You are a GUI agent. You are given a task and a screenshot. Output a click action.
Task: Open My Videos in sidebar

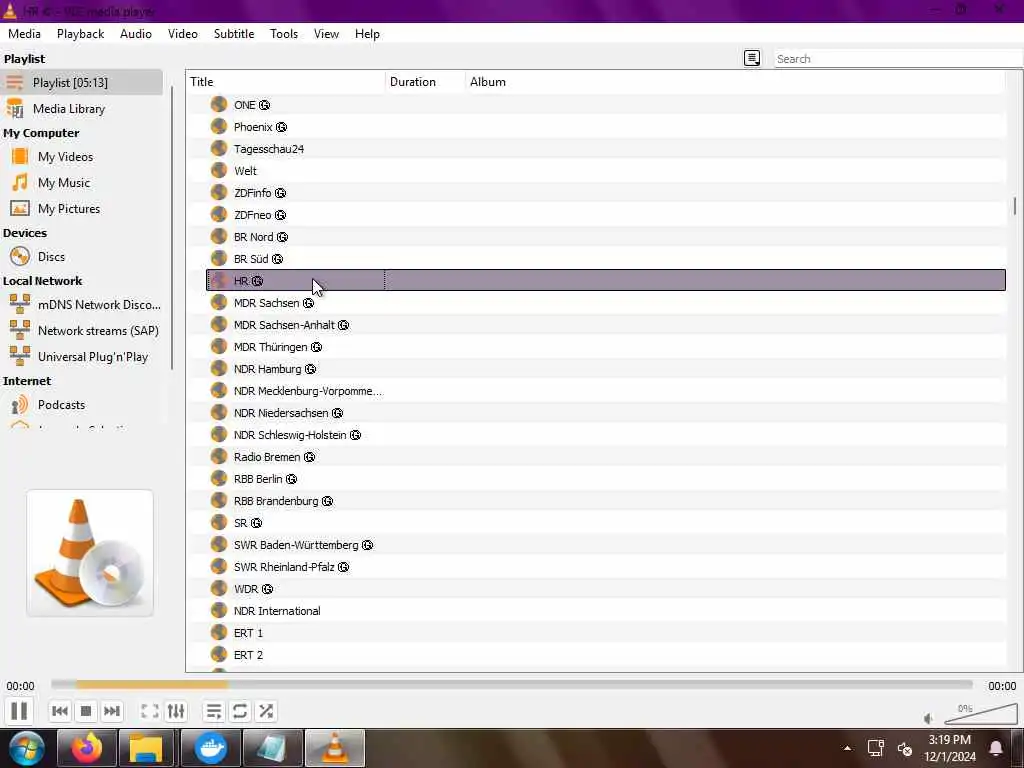[x=82, y=157]
